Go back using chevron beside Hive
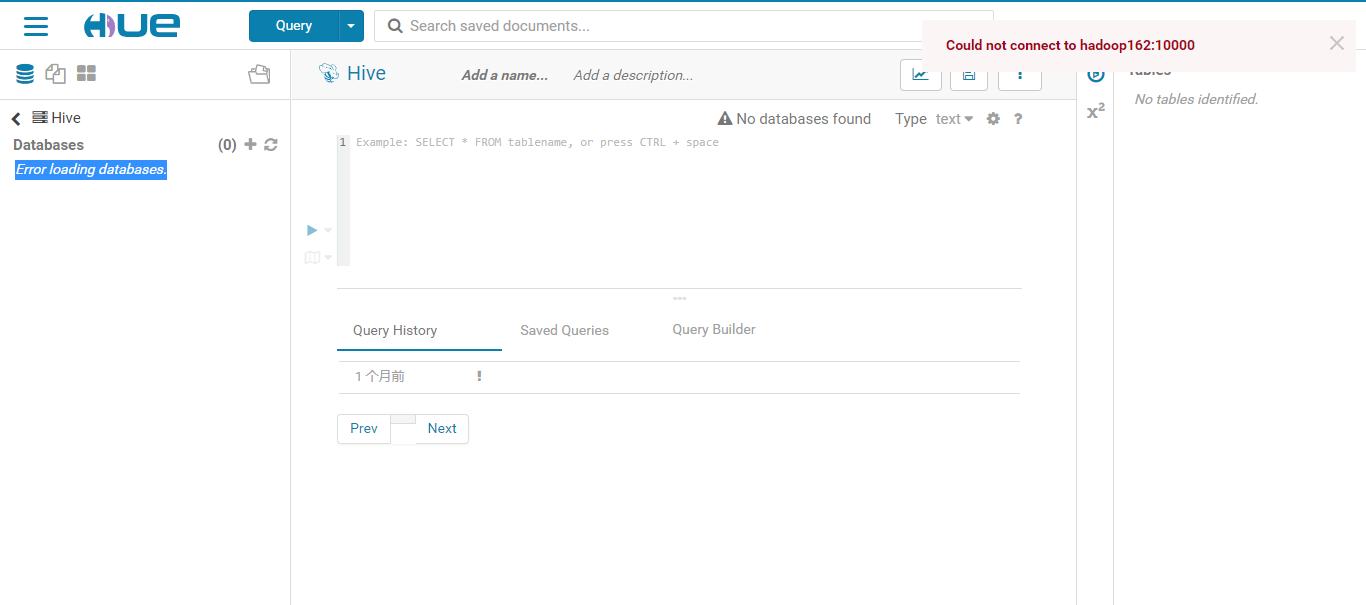 coord(16,119)
